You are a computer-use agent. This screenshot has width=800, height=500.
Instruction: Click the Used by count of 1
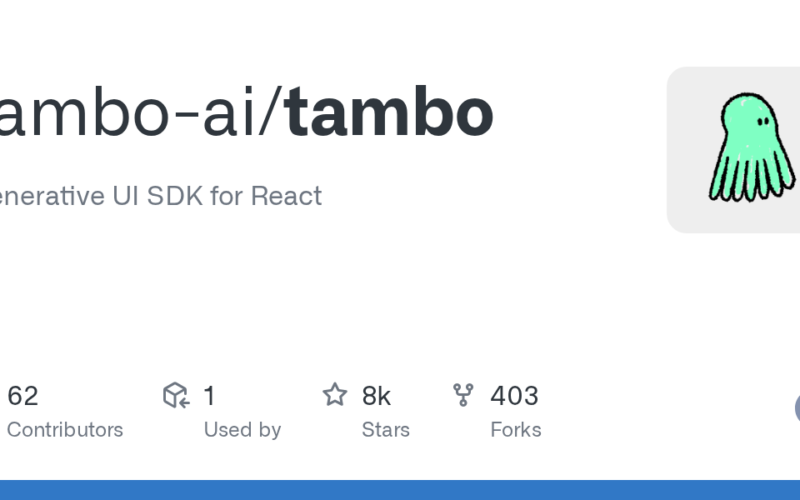pyautogui.click(x=209, y=396)
